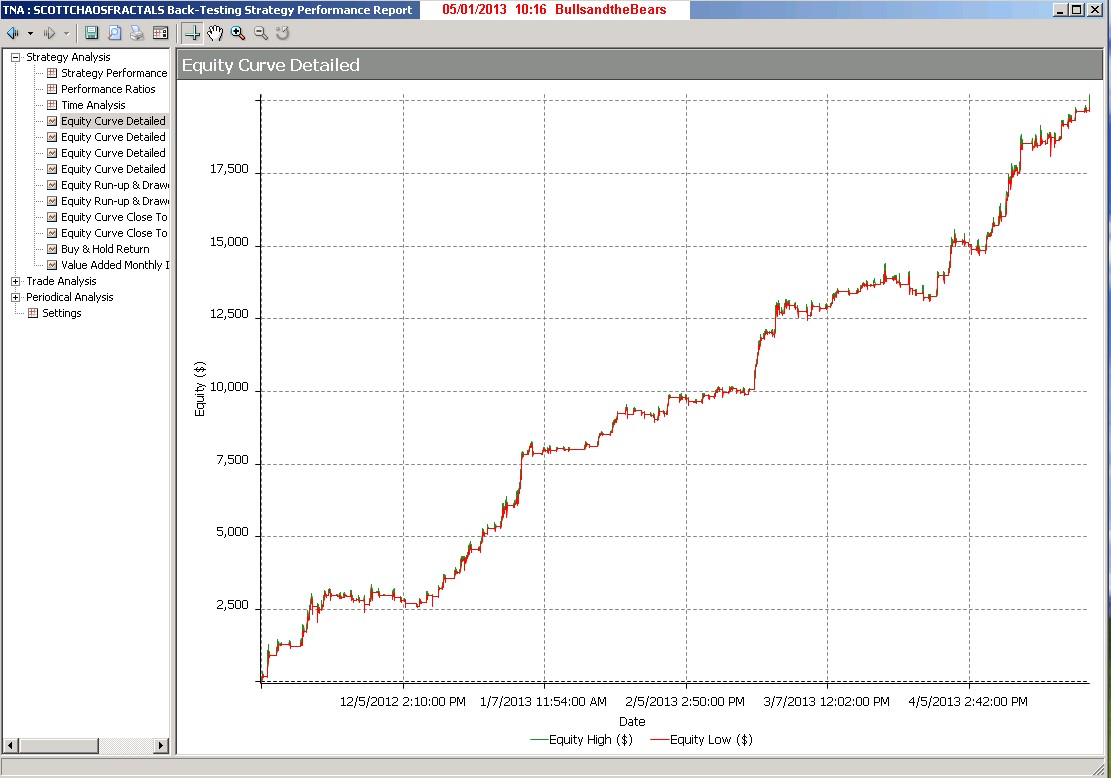1111x778 pixels.
Task: Click the 1/7/2013 11:54:00 AM date label
Action: tap(543, 701)
